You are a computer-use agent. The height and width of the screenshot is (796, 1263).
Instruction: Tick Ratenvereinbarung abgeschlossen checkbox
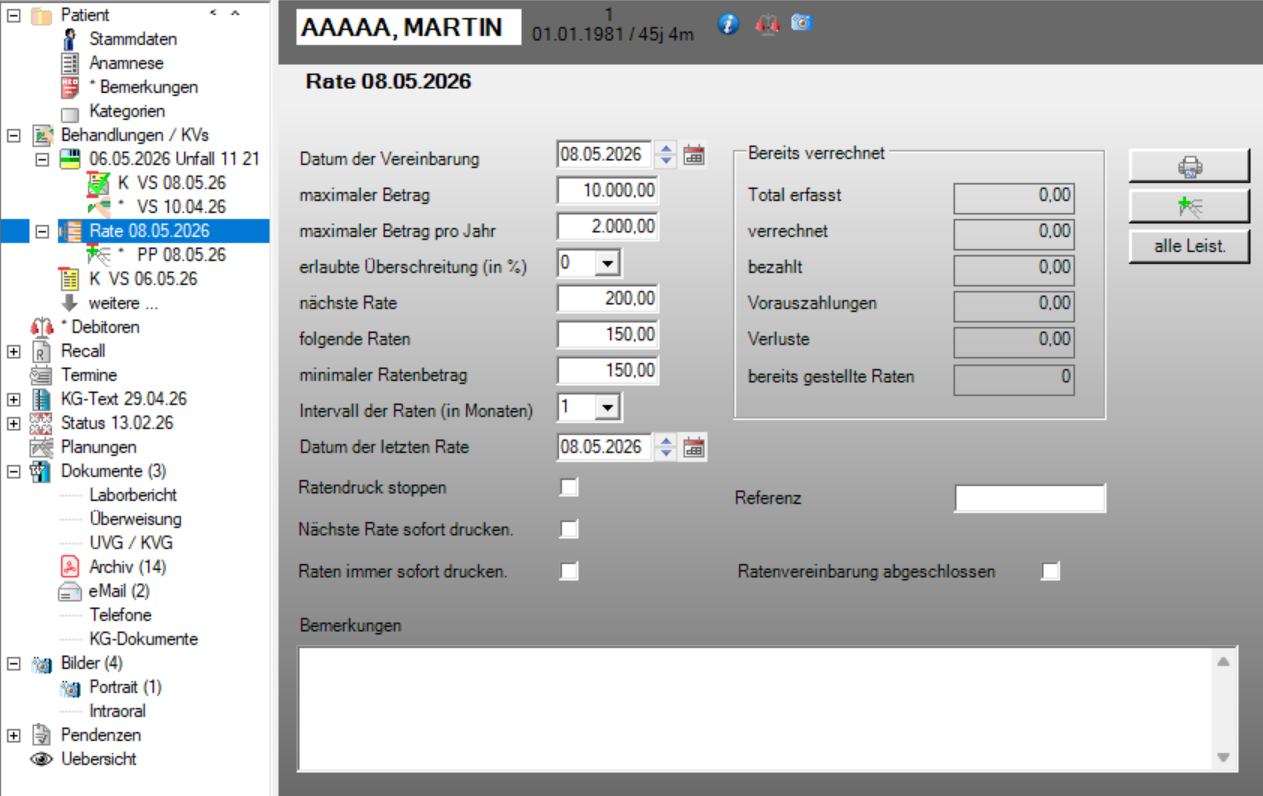tap(1050, 571)
